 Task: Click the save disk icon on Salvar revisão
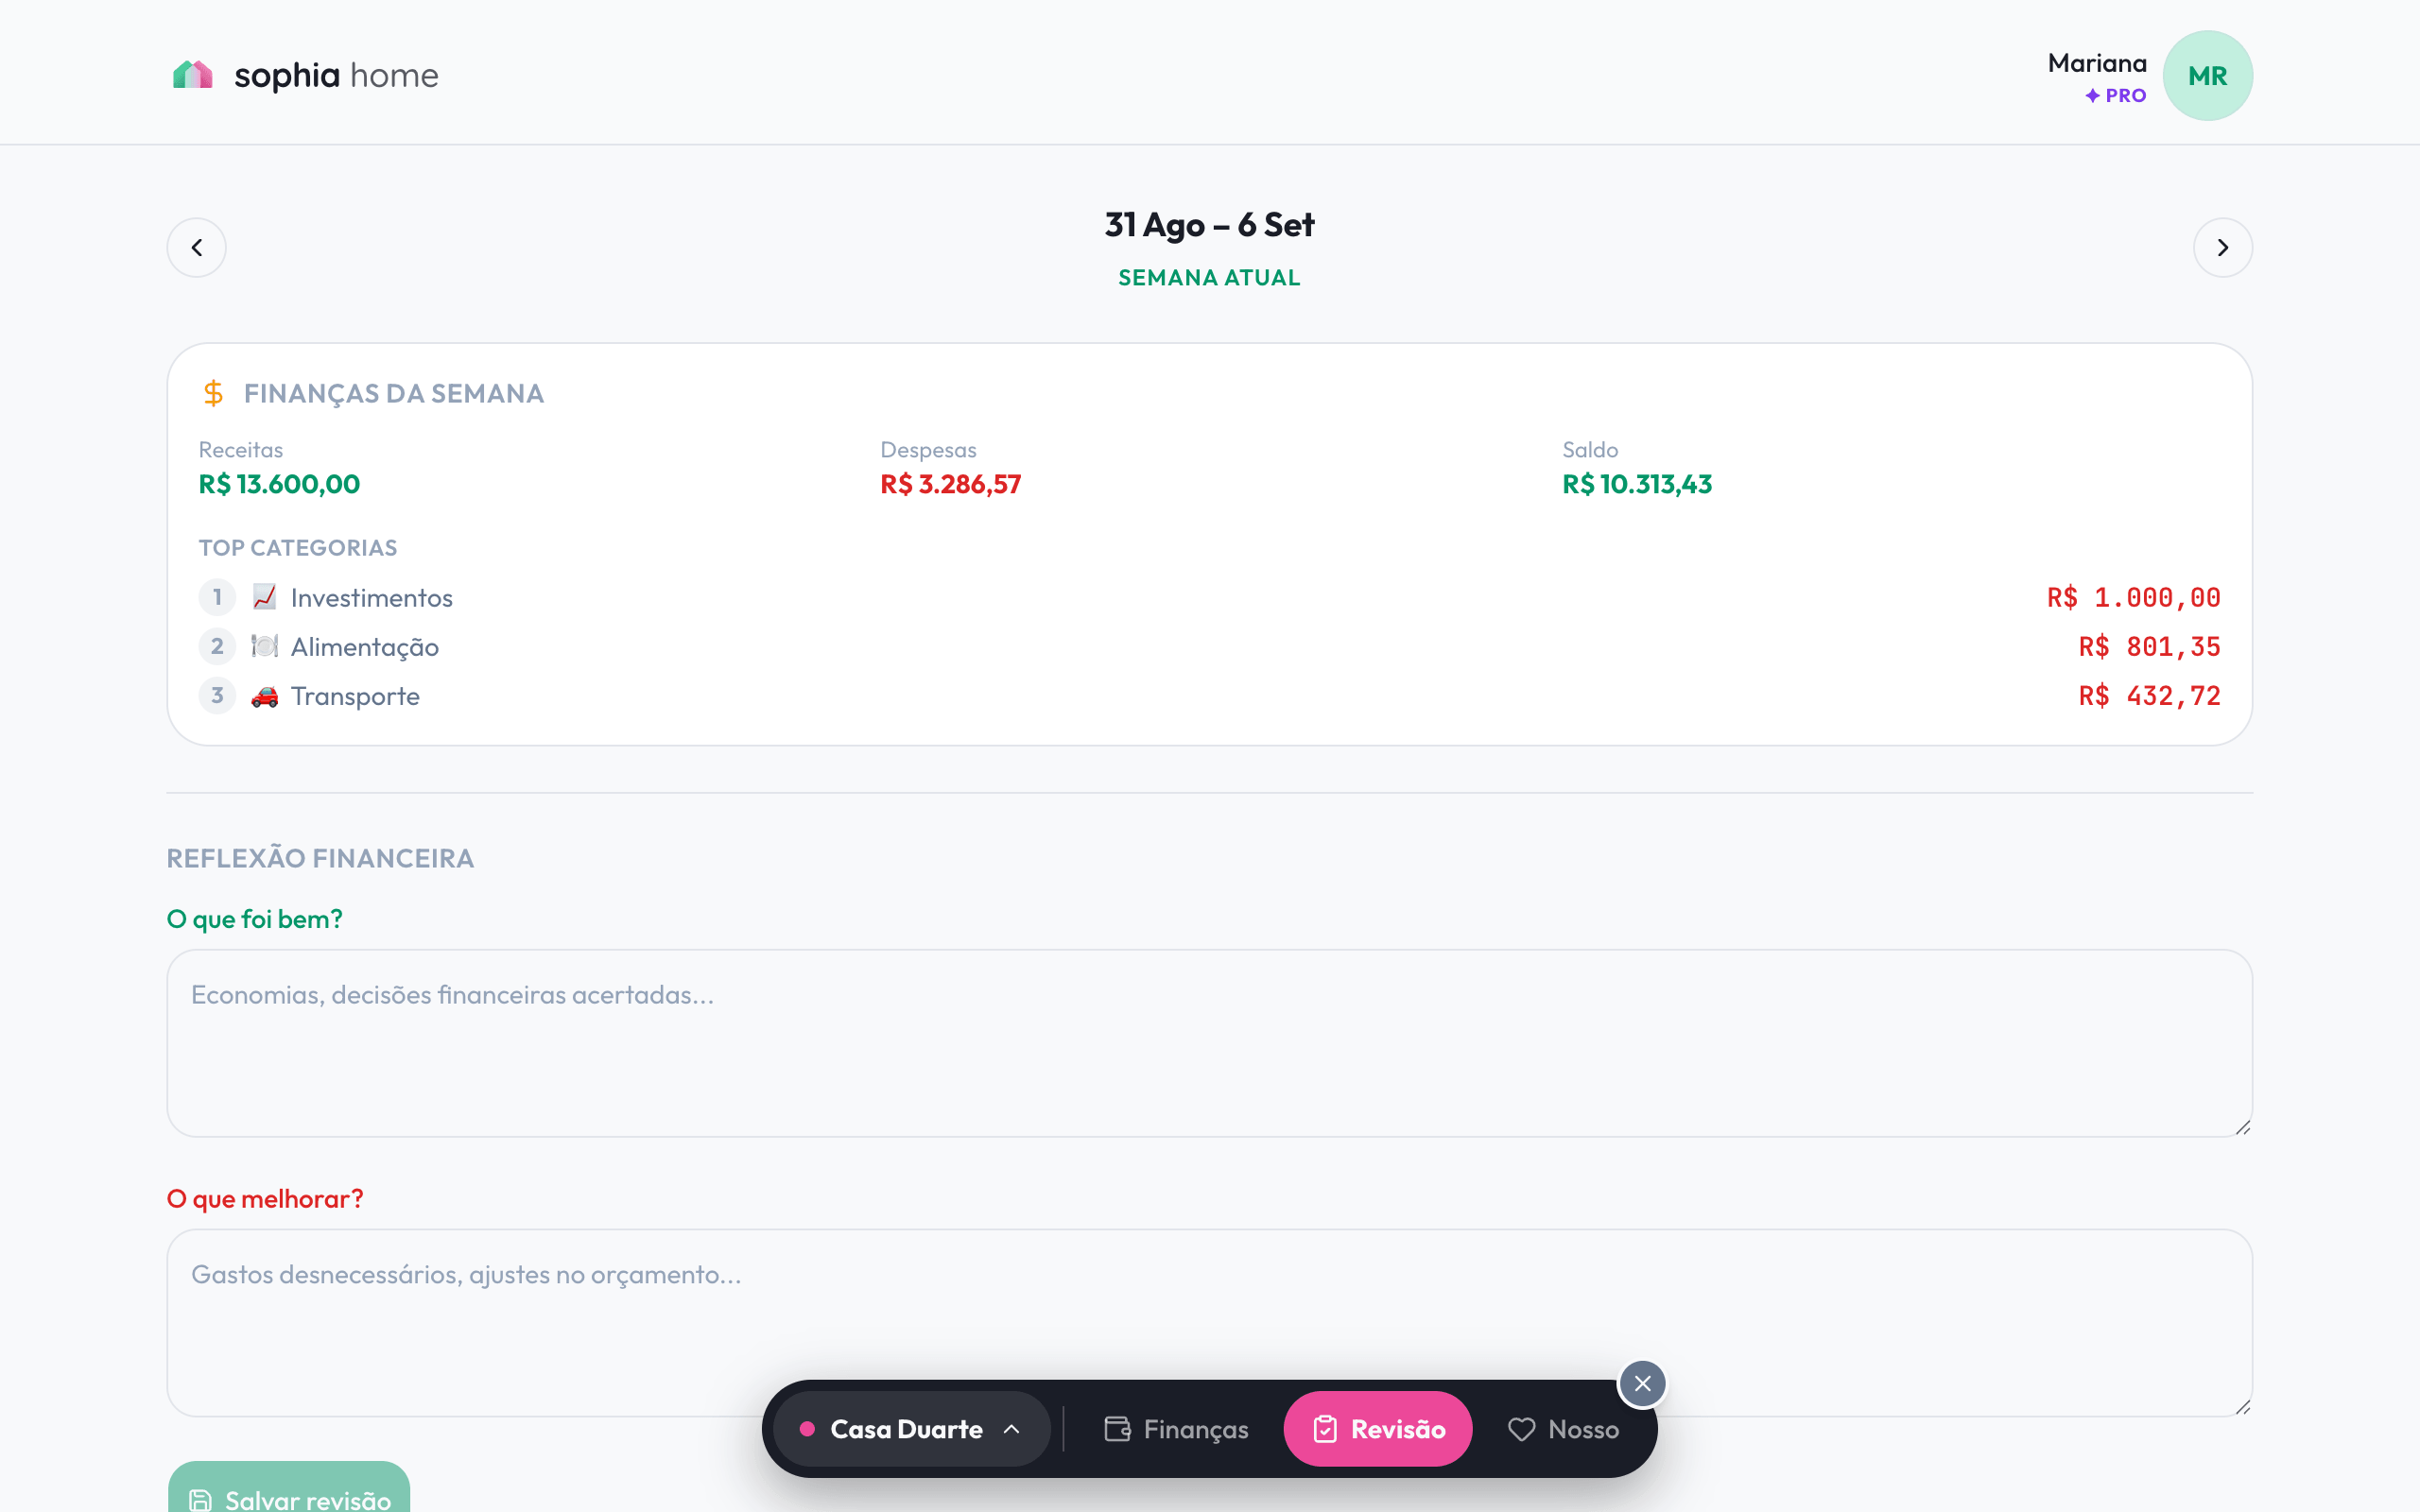tap(200, 1500)
